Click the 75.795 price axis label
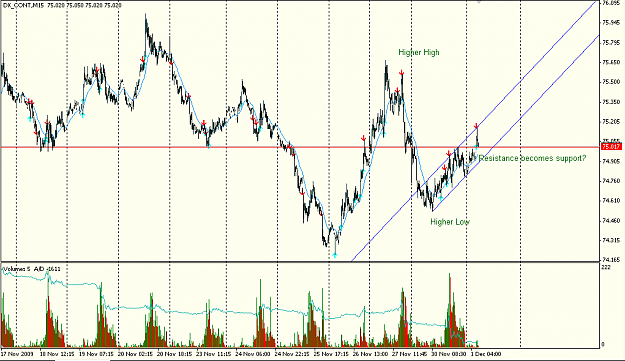Screen dimensions: 625x361 [x=611, y=42]
